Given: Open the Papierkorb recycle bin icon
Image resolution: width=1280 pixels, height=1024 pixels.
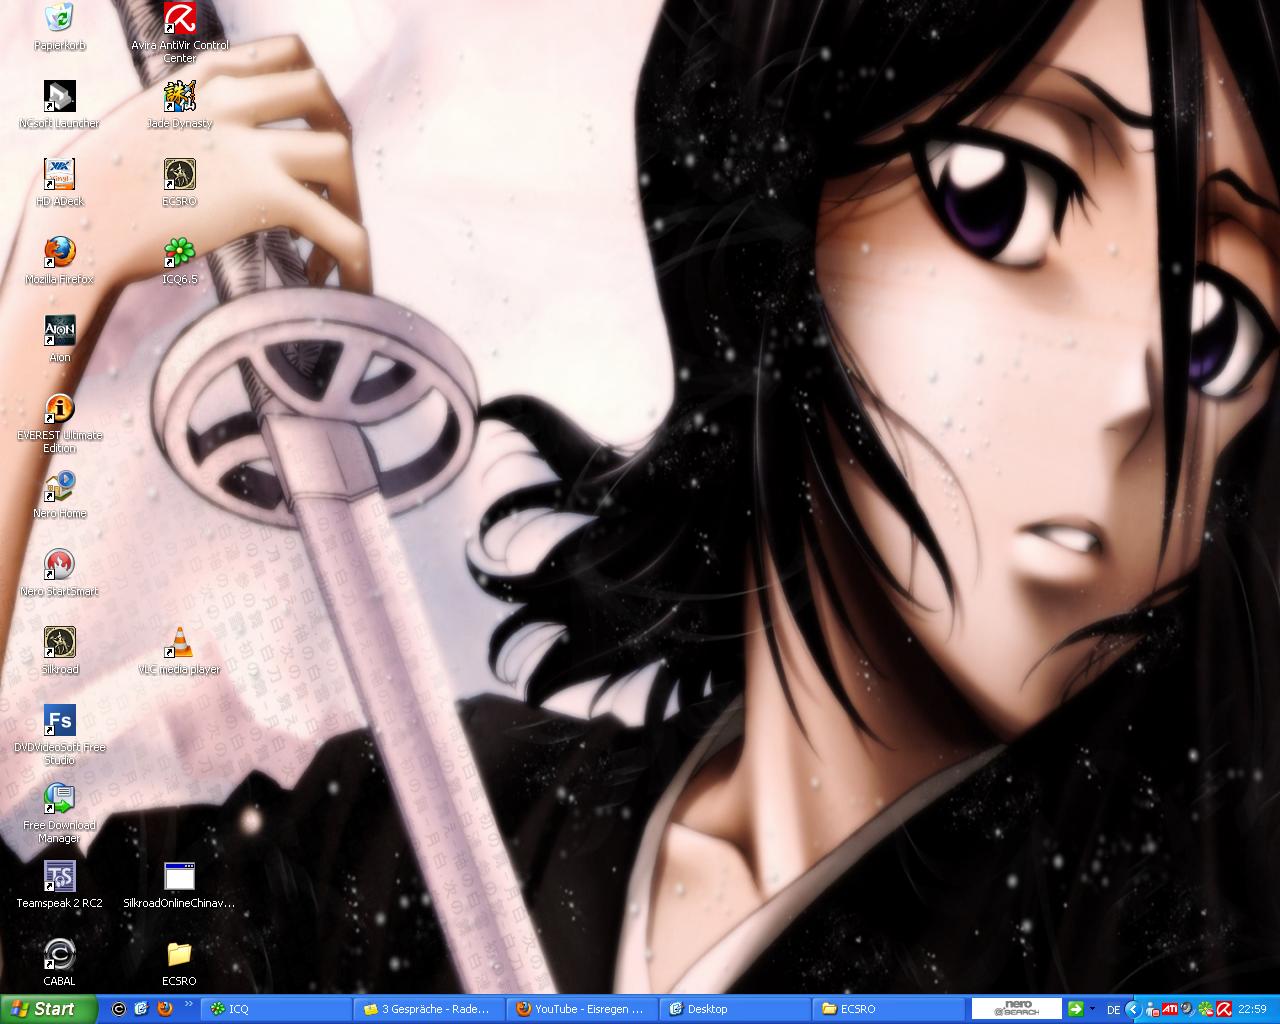Looking at the screenshot, I should (x=59, y=20).
